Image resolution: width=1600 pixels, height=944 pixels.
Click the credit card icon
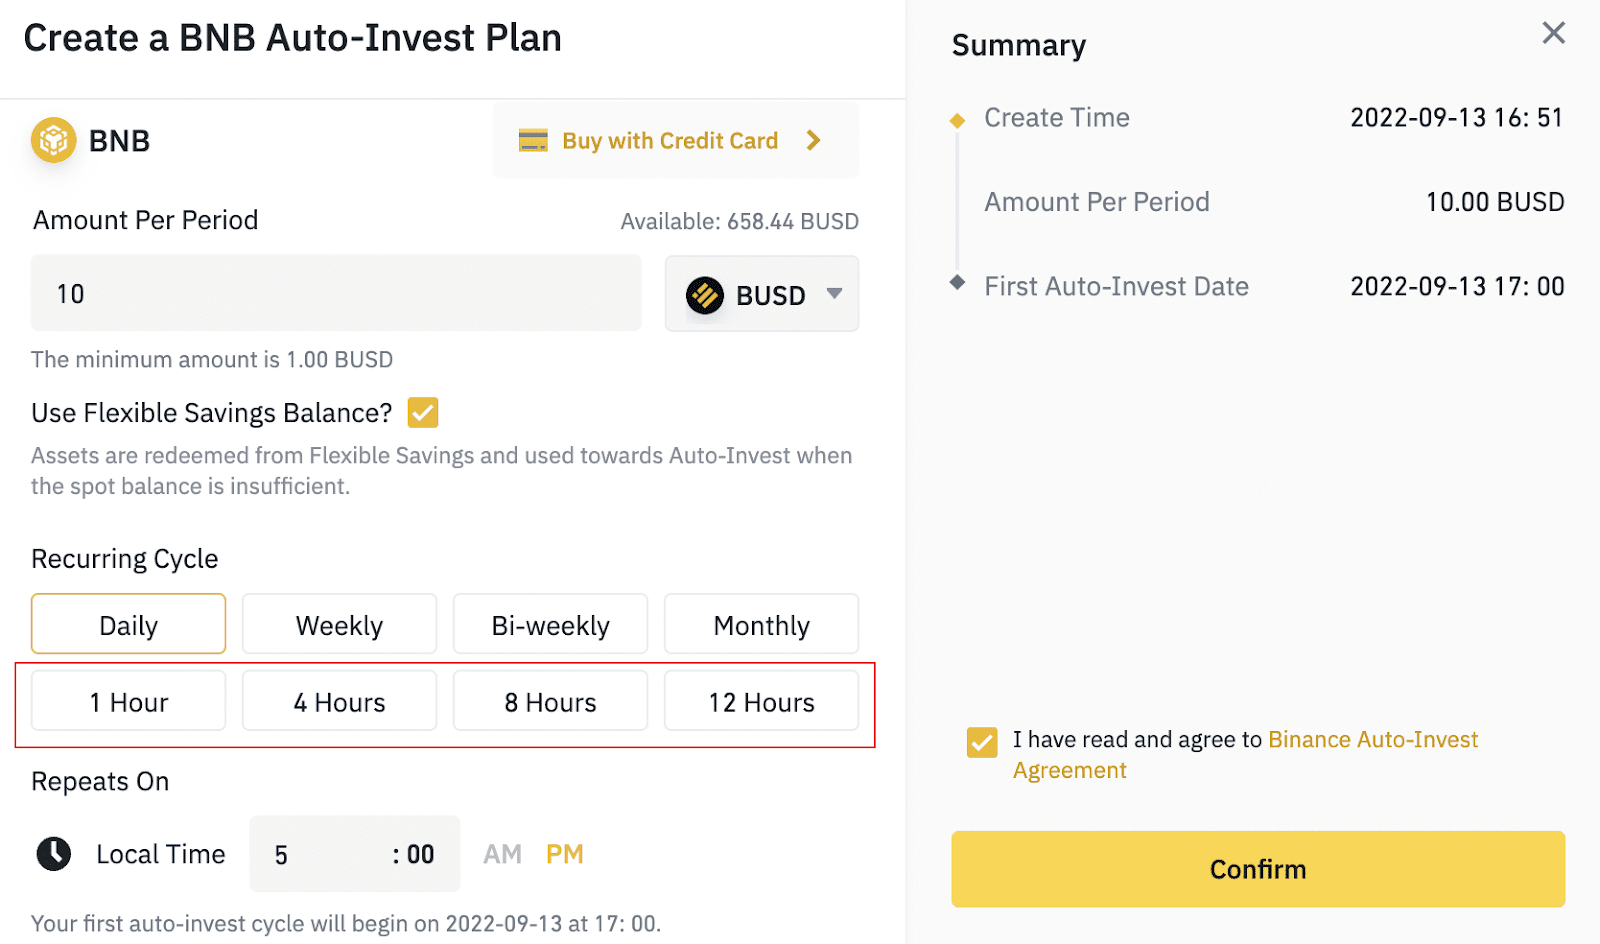[x=533, y=141]
